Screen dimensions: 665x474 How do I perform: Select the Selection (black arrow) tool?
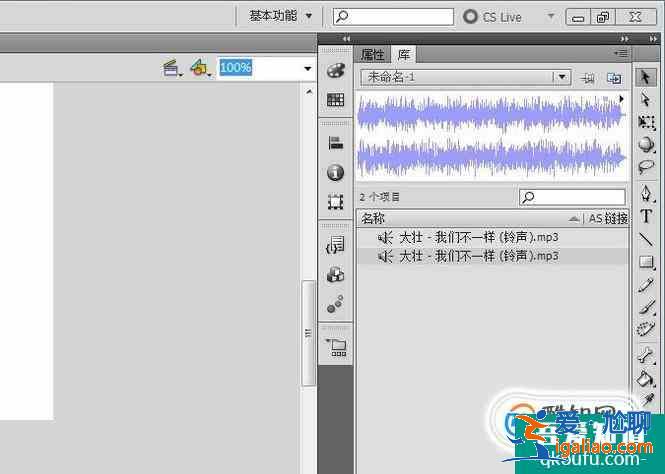click(x=645, y=77)
